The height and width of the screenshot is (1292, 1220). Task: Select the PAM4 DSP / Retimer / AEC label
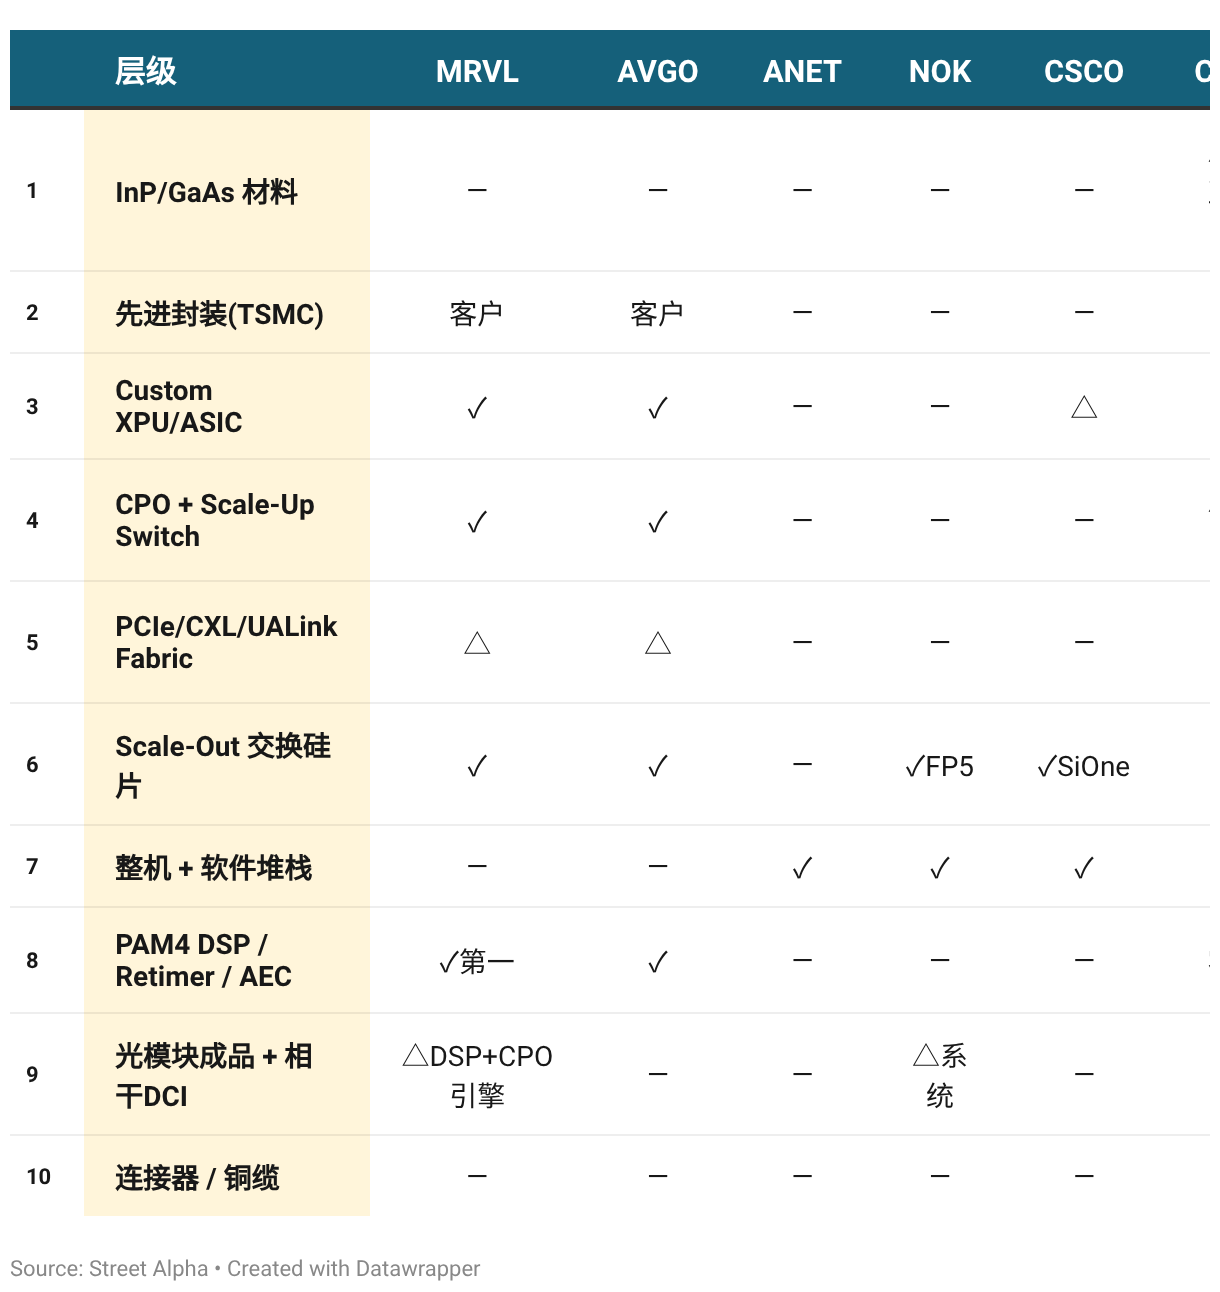[203, 960]
